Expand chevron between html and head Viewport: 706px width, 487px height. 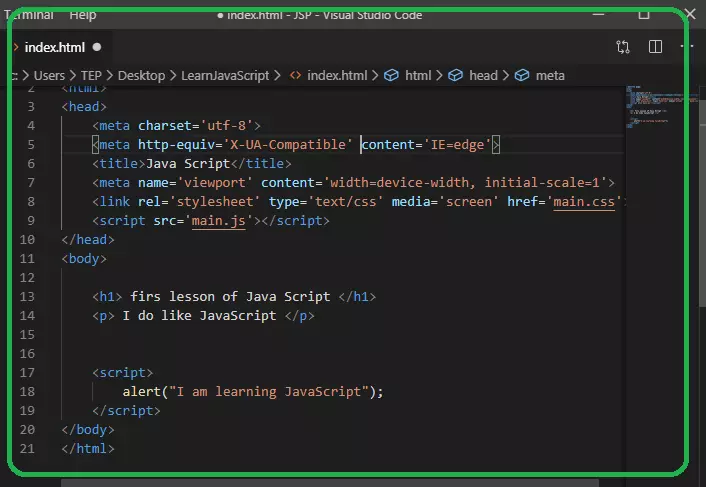439,76
